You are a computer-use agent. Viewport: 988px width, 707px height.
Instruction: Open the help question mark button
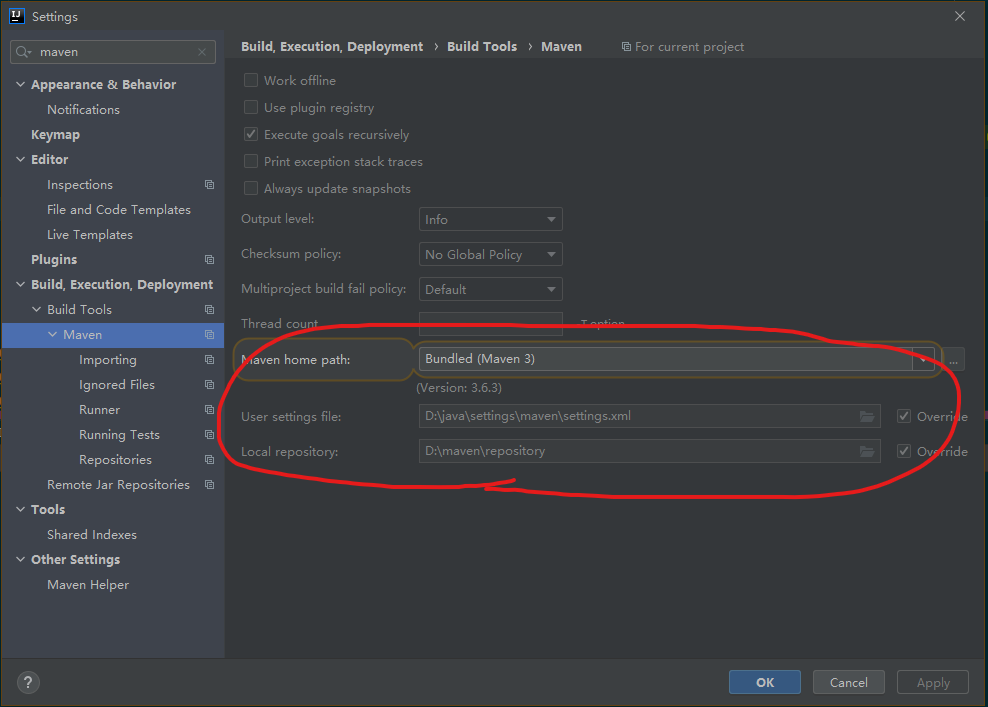(x=28, y=682)
